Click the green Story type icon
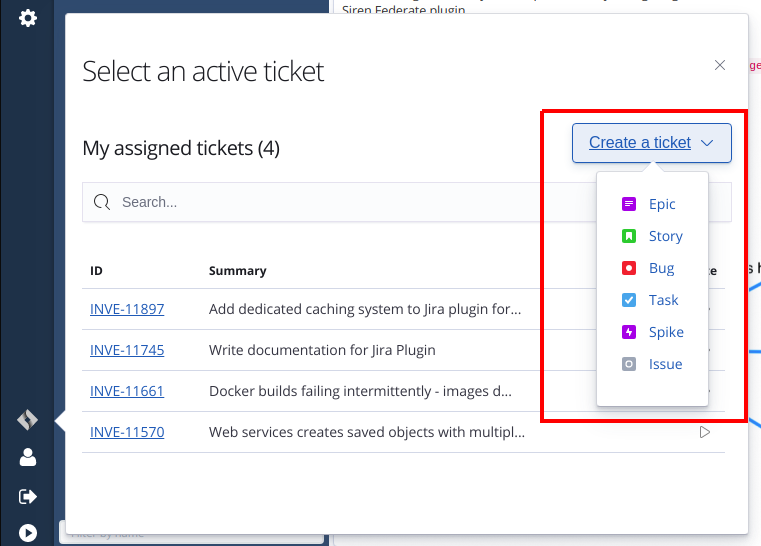 [629, 236]
